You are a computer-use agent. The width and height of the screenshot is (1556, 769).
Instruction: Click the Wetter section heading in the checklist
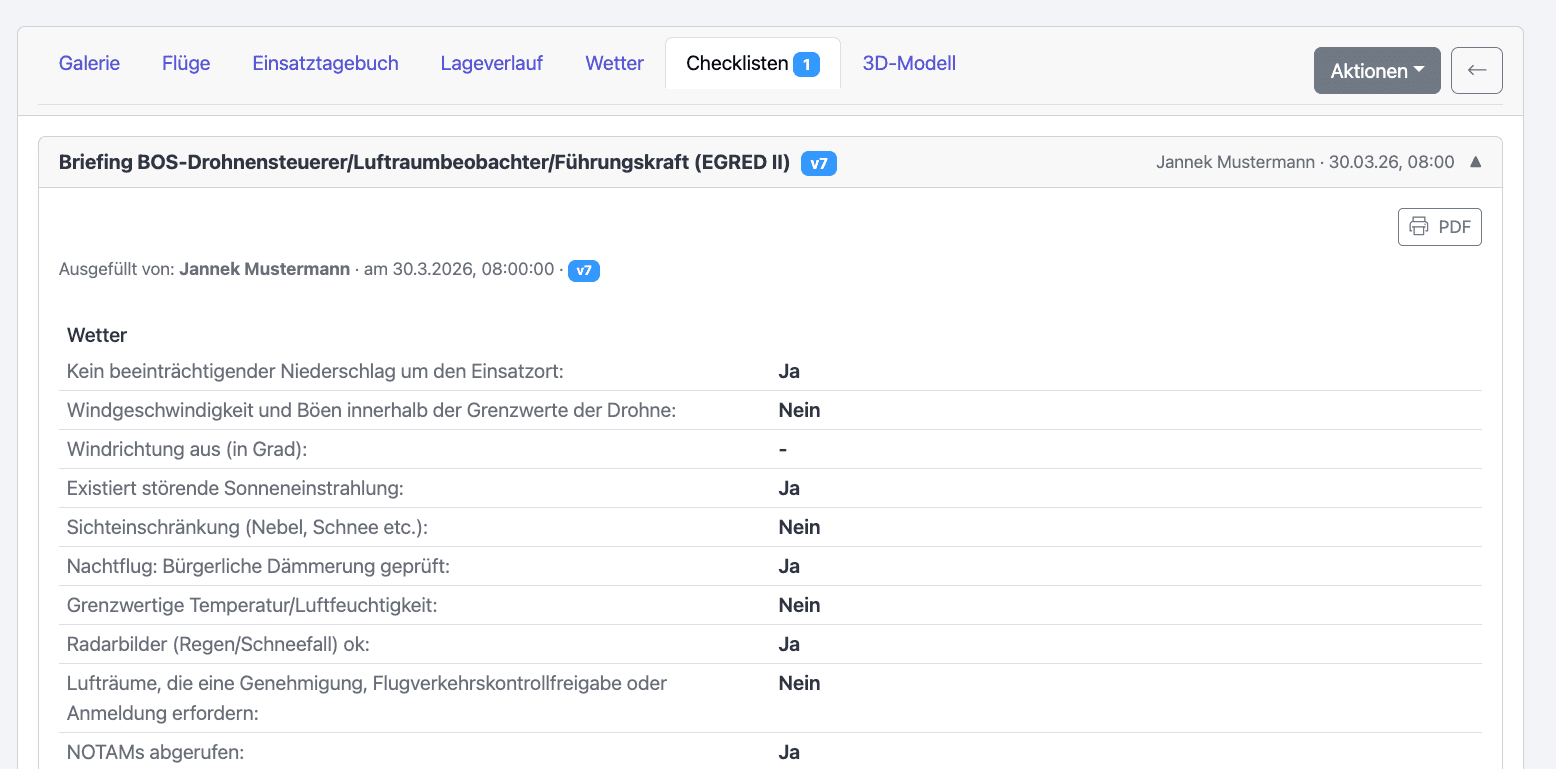coord(97,335)
